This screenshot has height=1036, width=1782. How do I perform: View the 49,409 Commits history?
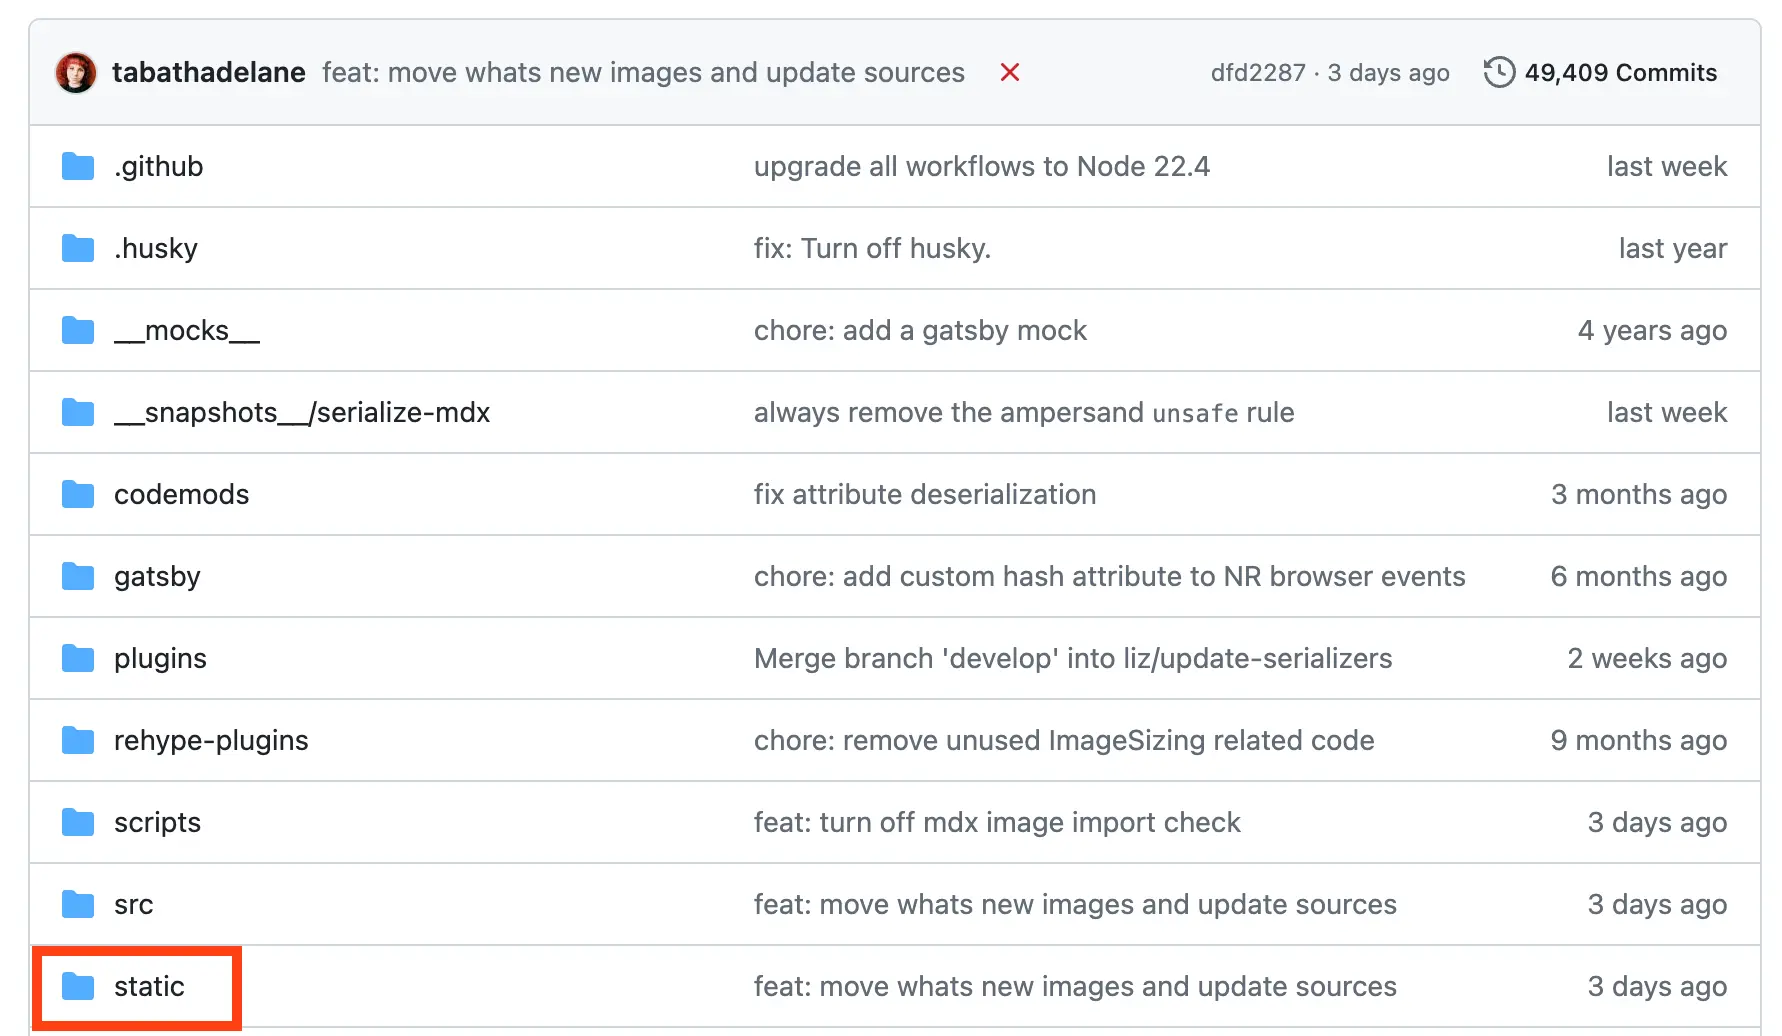[1619, 73]
